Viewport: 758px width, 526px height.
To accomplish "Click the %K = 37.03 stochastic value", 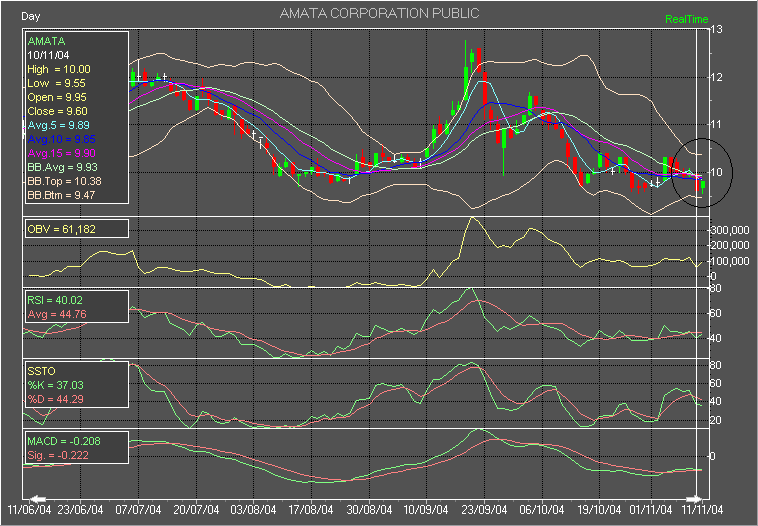I will [56, 385].
